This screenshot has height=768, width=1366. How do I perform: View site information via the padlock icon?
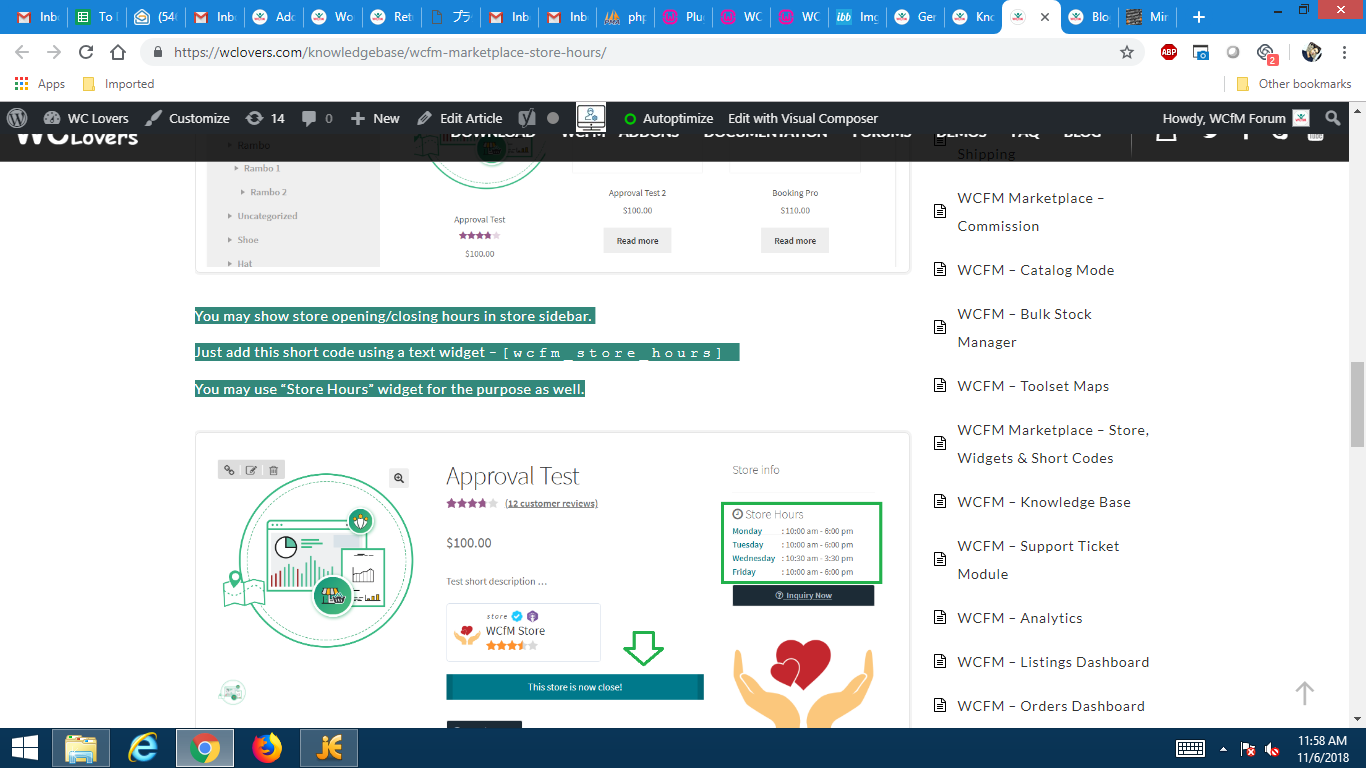coord(158,52)
